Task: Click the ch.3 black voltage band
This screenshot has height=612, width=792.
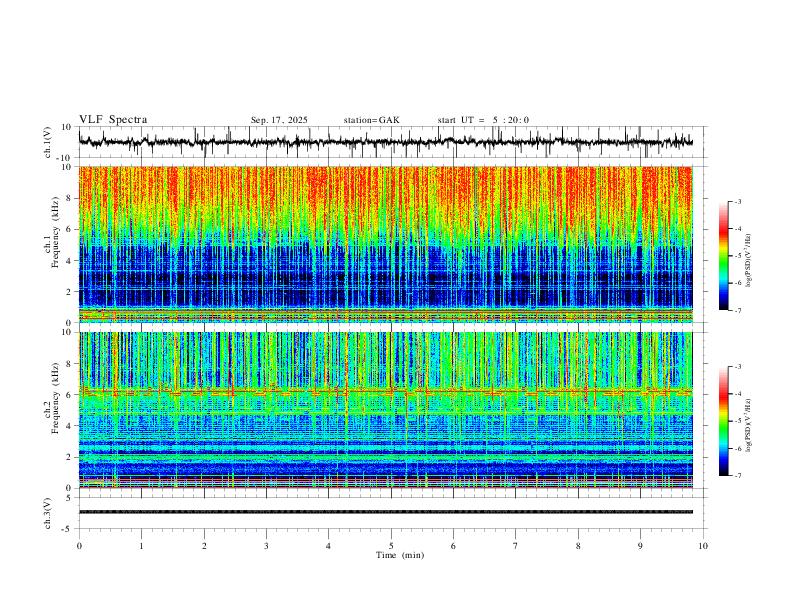Action: [x=385, y=512]
